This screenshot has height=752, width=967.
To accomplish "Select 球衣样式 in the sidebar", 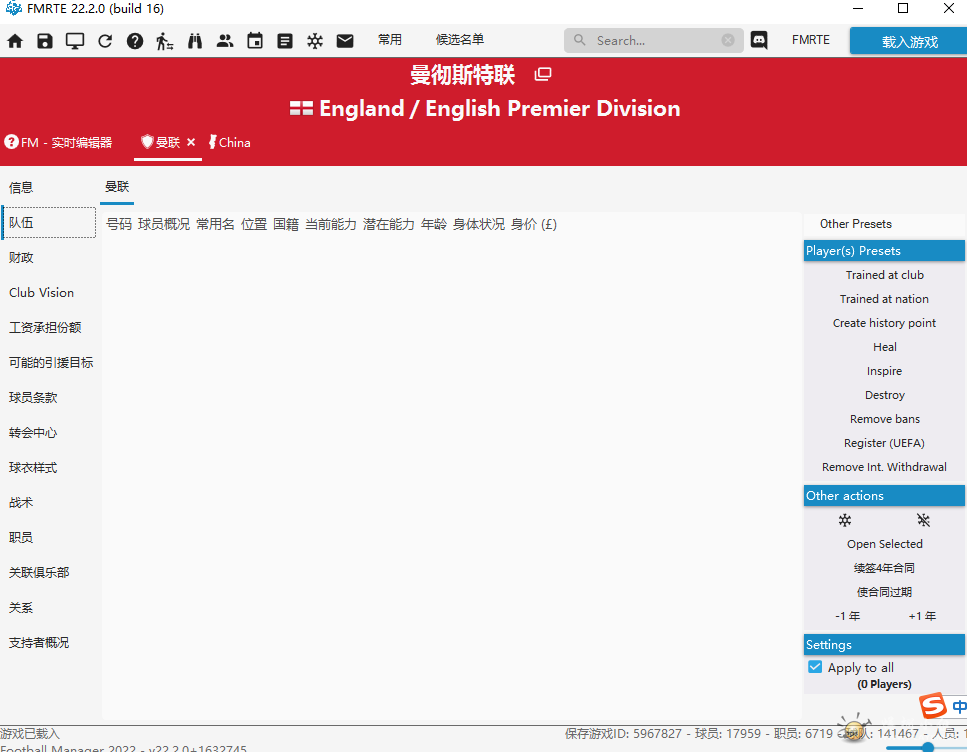I will click(33, 468).
